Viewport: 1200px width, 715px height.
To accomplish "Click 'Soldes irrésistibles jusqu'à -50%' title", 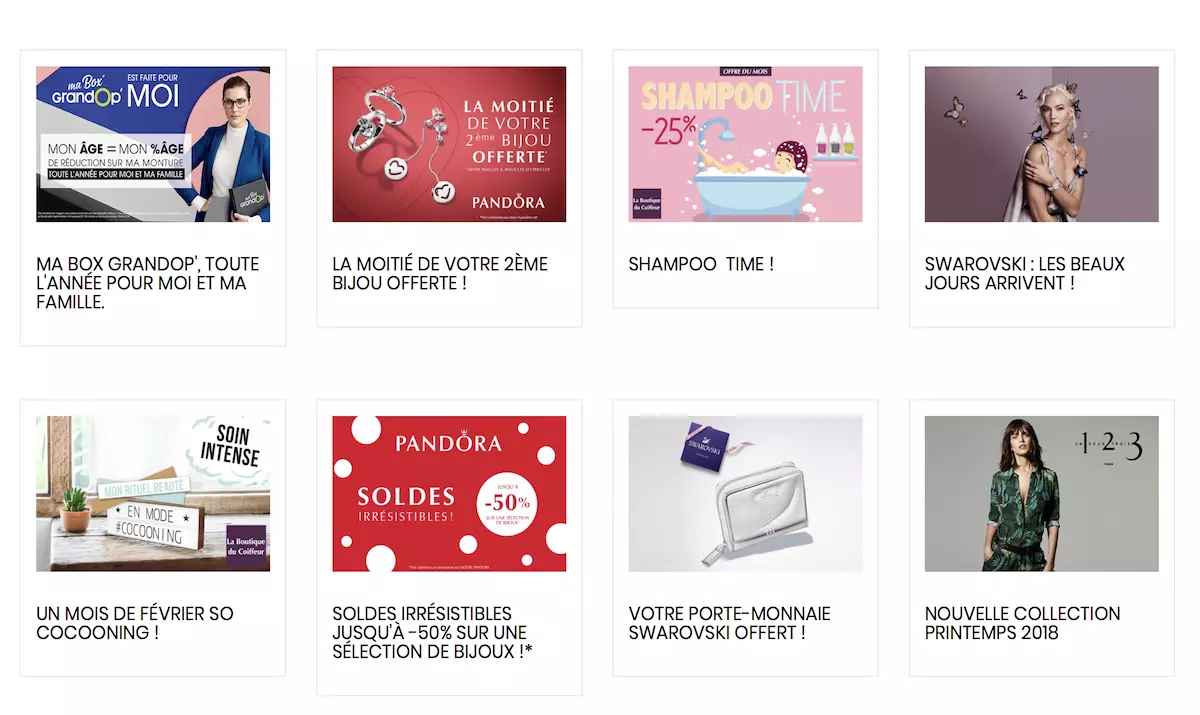I will pos(430,632).
